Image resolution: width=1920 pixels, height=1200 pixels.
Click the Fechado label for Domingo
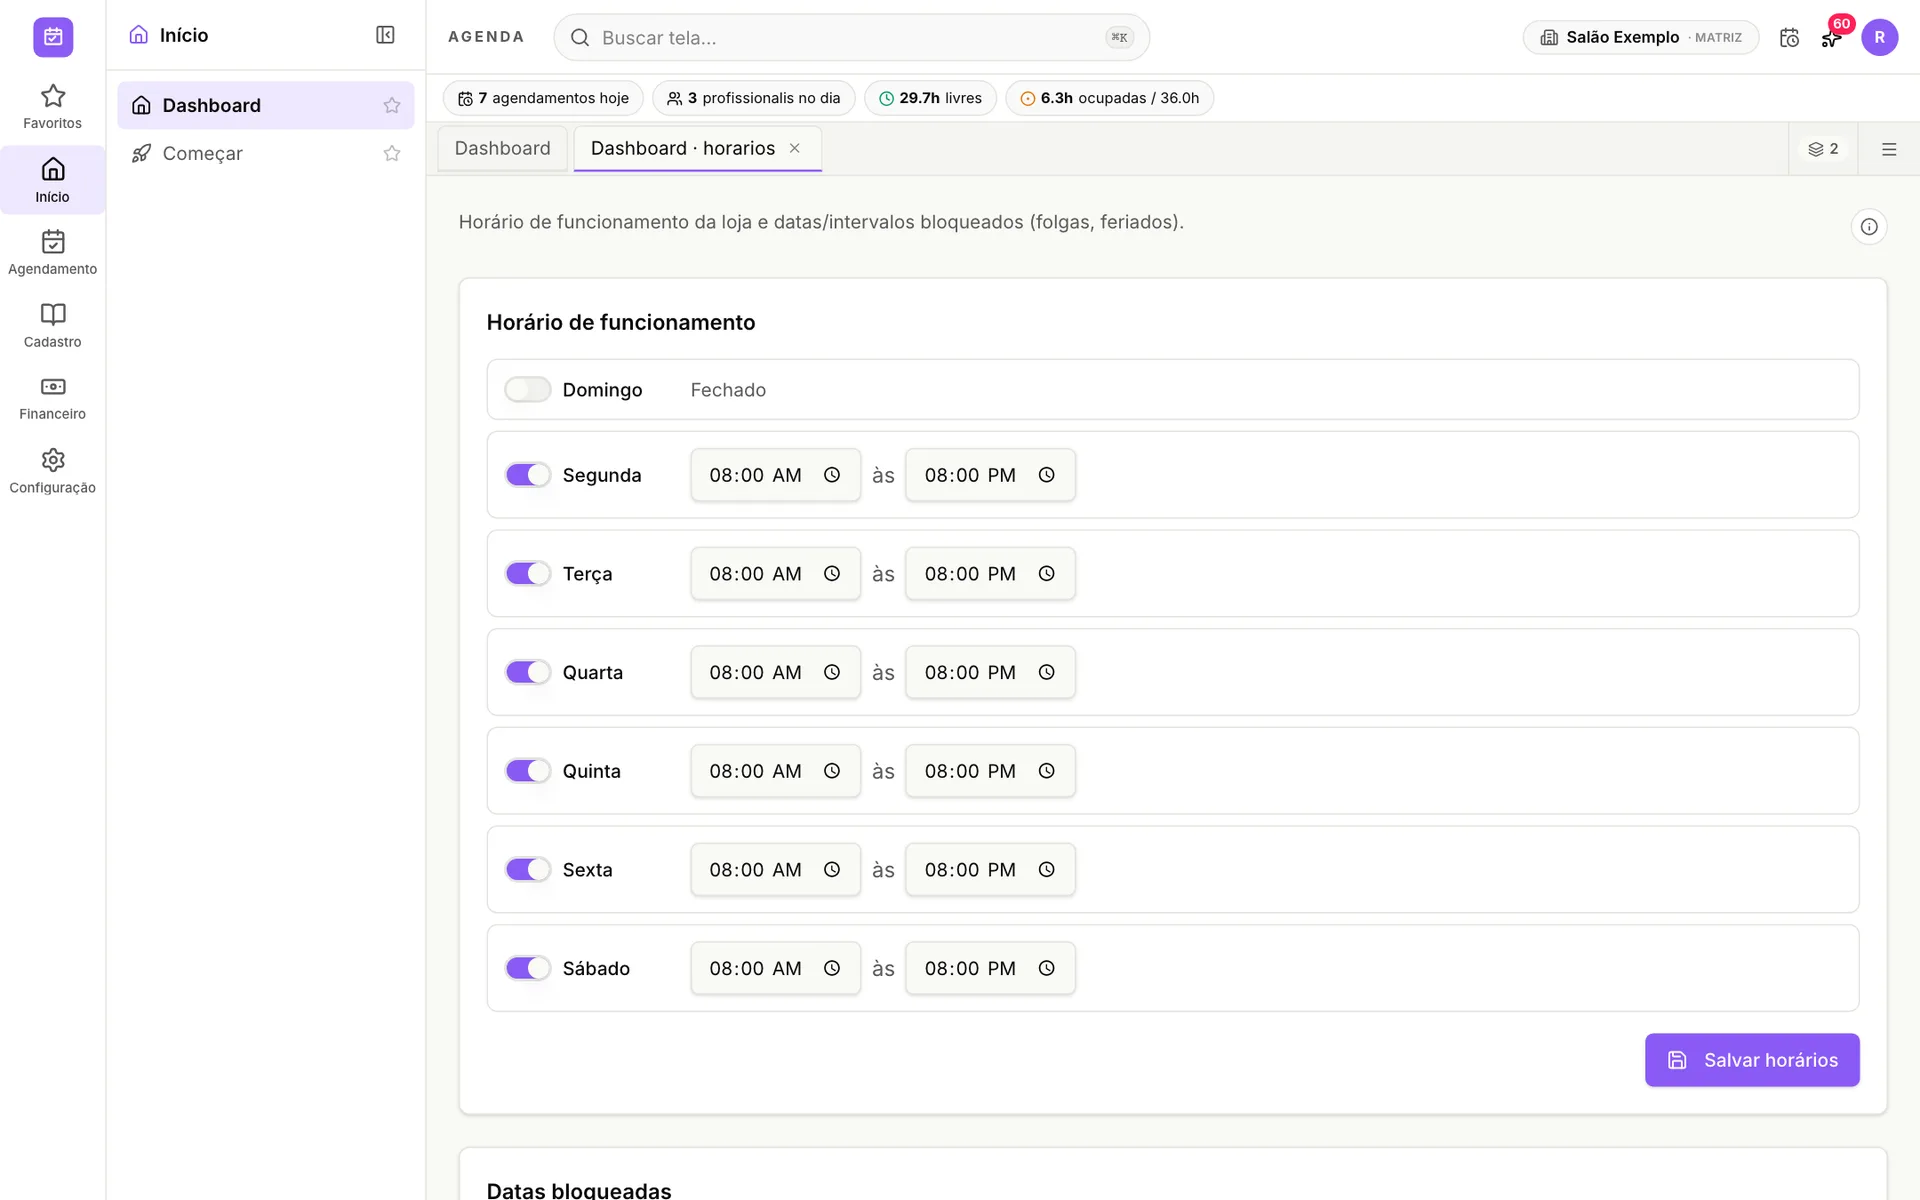pos(728,390)
